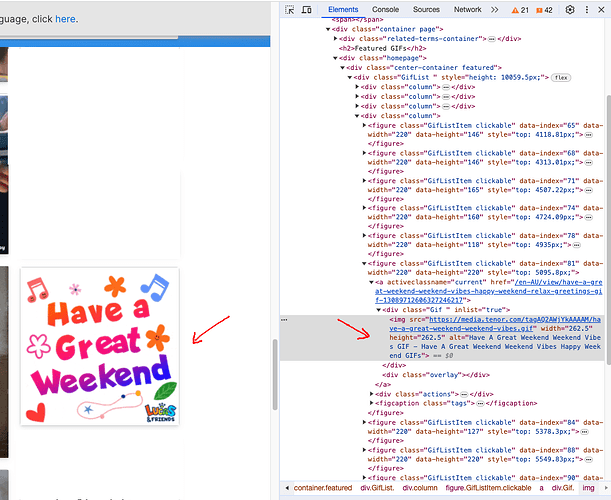
Task: Expand figure with data-index 84
Action: click(x=364, y=422)
